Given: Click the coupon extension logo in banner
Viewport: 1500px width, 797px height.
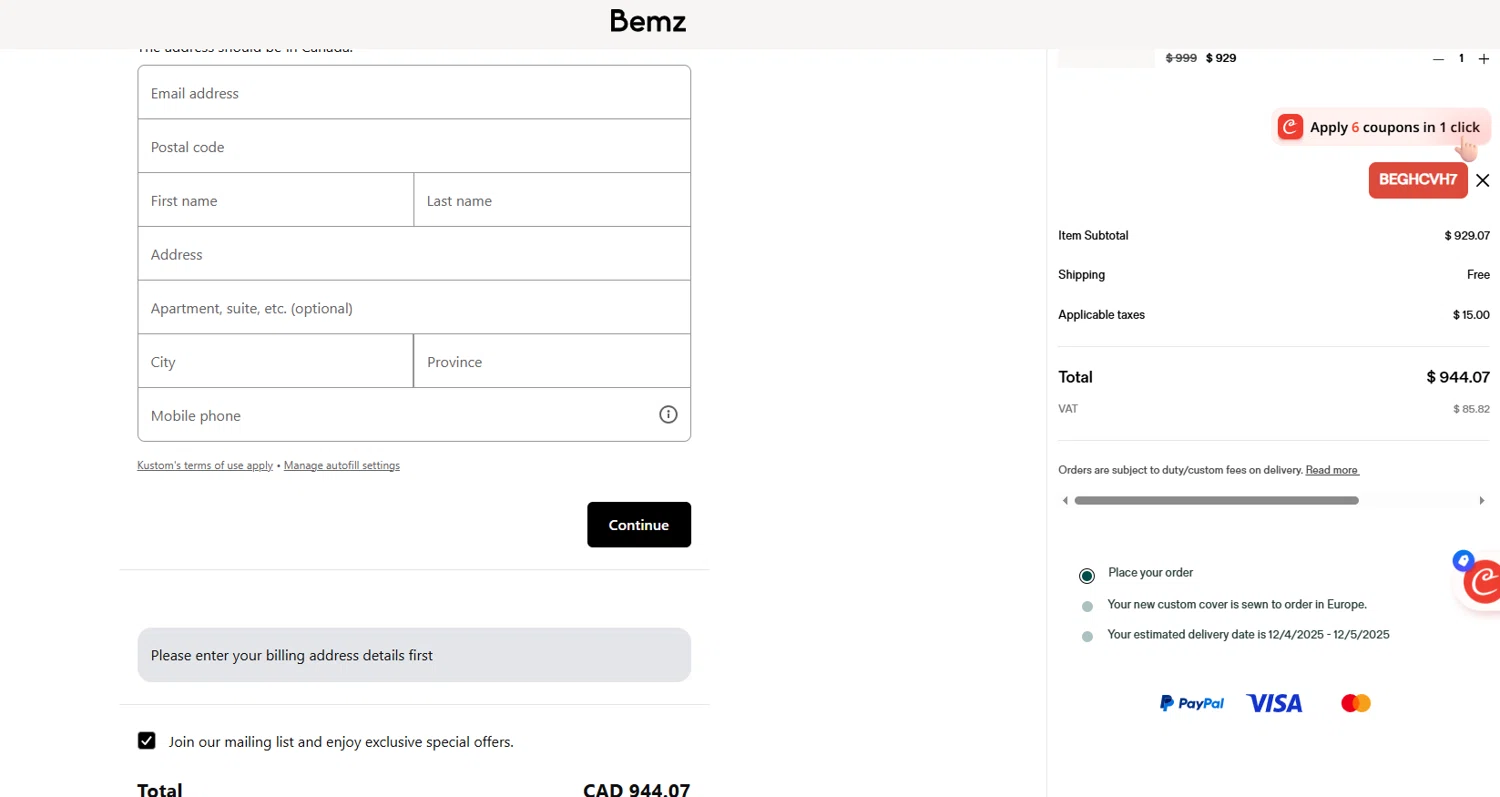Looking at the screenshot, I should click(1290, 127).
